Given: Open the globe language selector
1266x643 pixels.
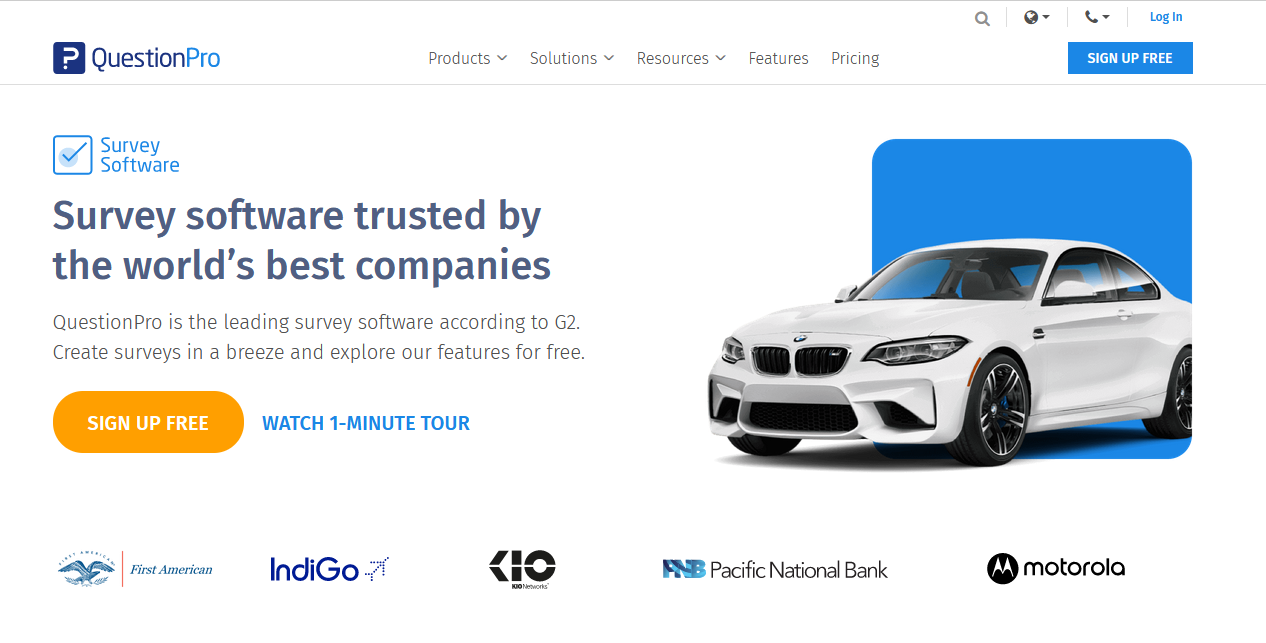Looking at the screenshot, I should (1037, 17).
